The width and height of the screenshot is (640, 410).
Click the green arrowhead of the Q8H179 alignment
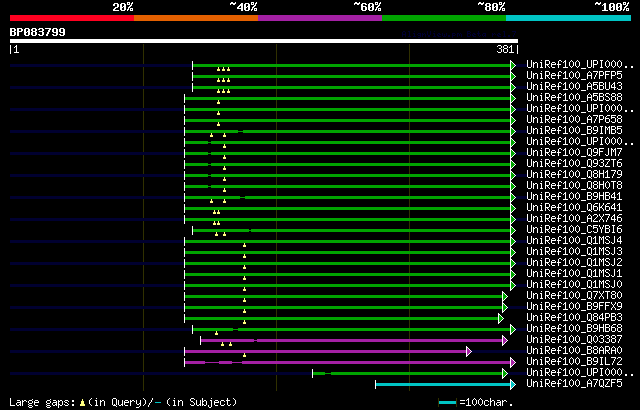point(513,175)
